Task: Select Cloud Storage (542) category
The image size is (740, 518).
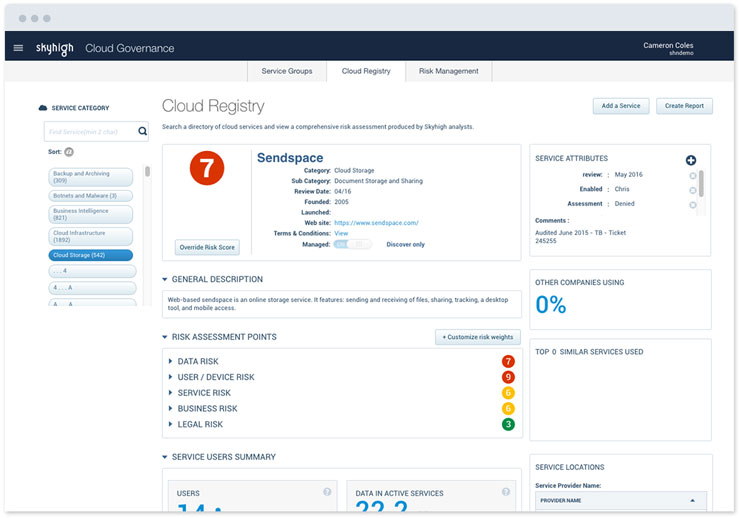Action: coord(91,255)
